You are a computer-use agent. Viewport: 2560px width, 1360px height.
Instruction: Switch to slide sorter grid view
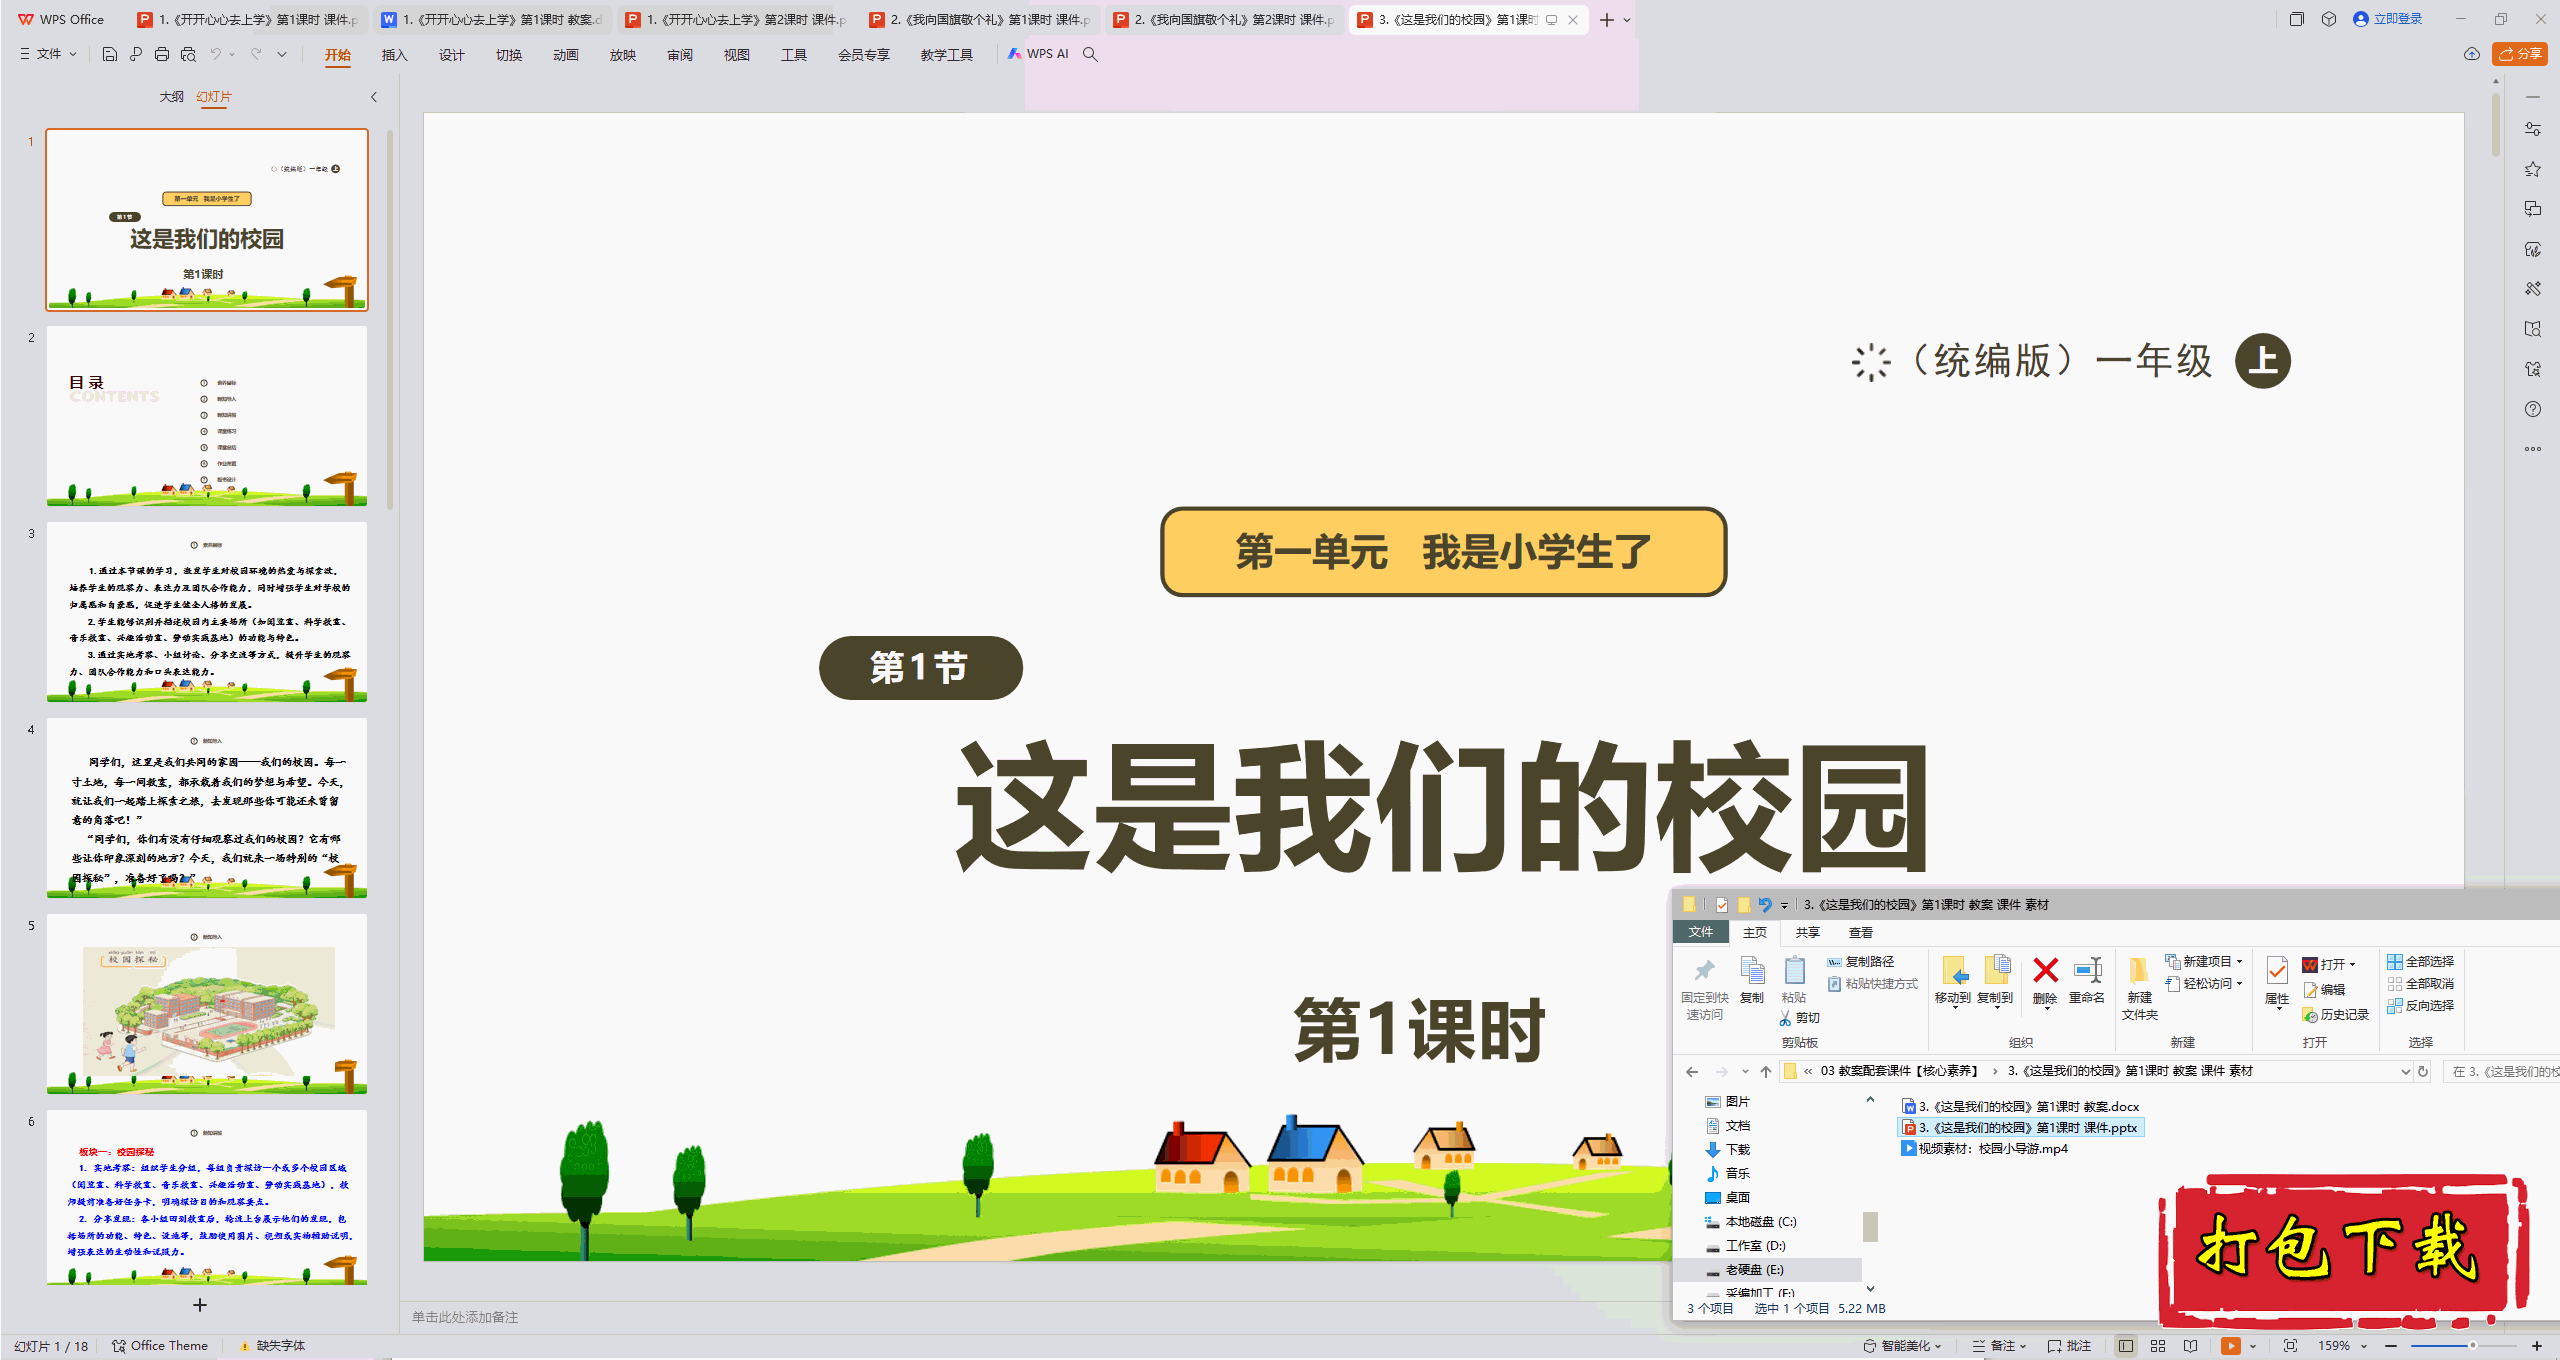(x=2158, y=1346)
